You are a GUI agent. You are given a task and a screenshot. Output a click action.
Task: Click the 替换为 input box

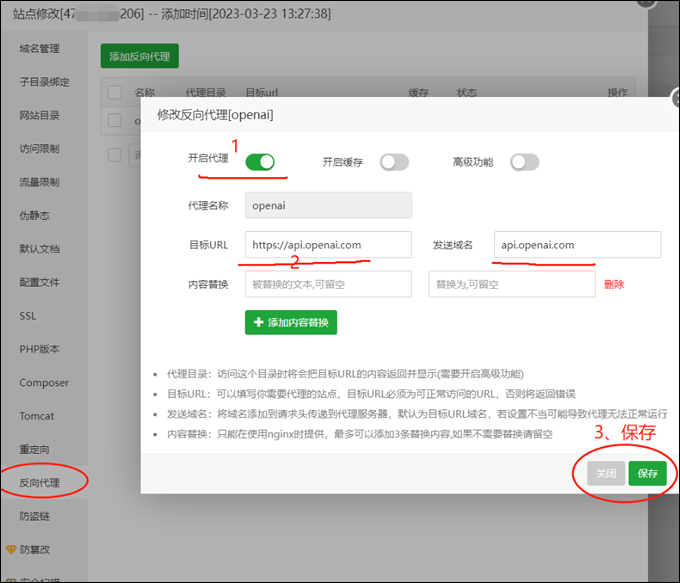click(511, 284)
